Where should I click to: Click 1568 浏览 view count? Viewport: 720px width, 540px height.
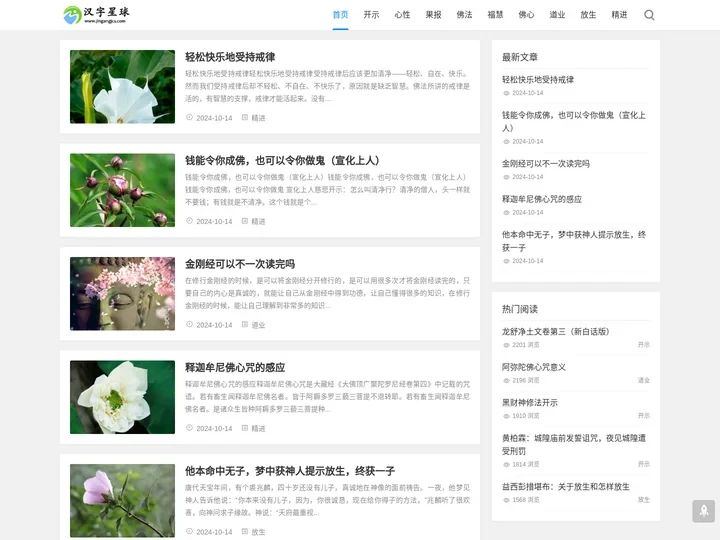(x=526, y=500)
